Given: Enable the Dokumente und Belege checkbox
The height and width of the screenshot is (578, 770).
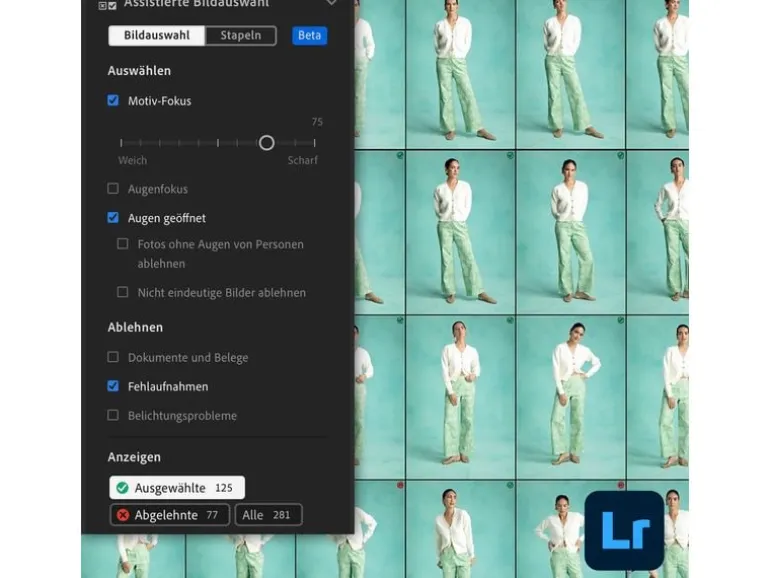Looking at the screenshot, I should (113, 357).
